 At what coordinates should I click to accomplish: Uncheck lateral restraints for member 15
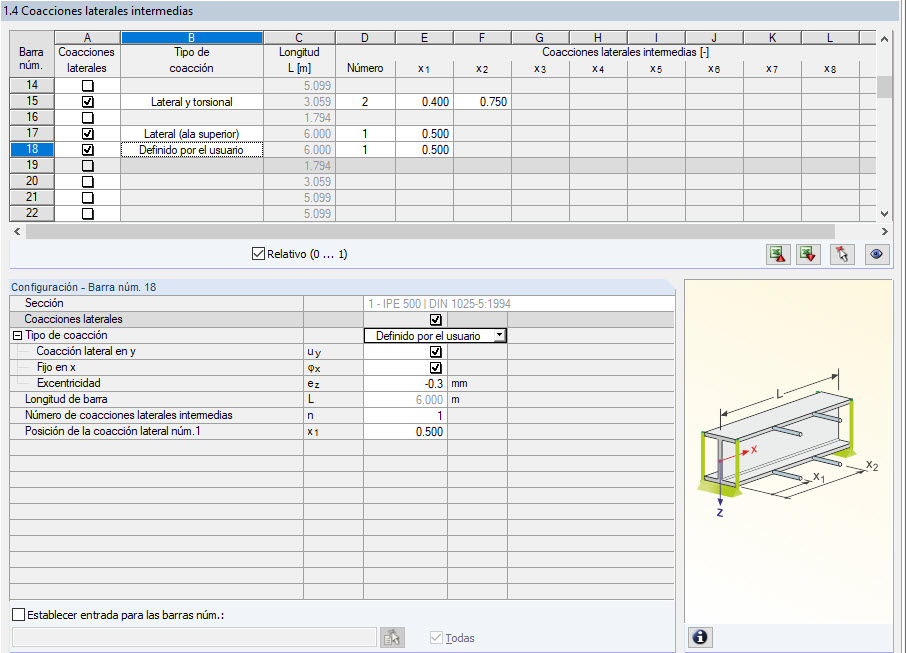coord(87,102)
